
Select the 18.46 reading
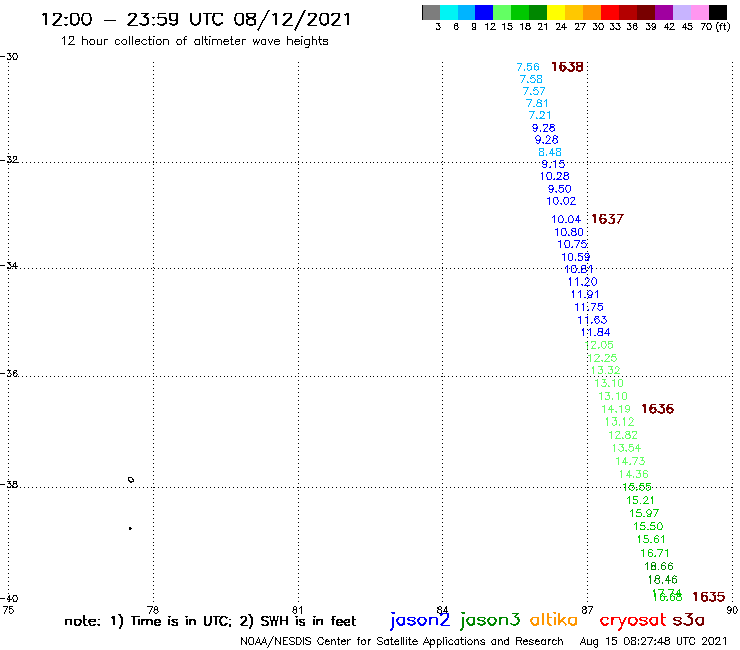663,579
